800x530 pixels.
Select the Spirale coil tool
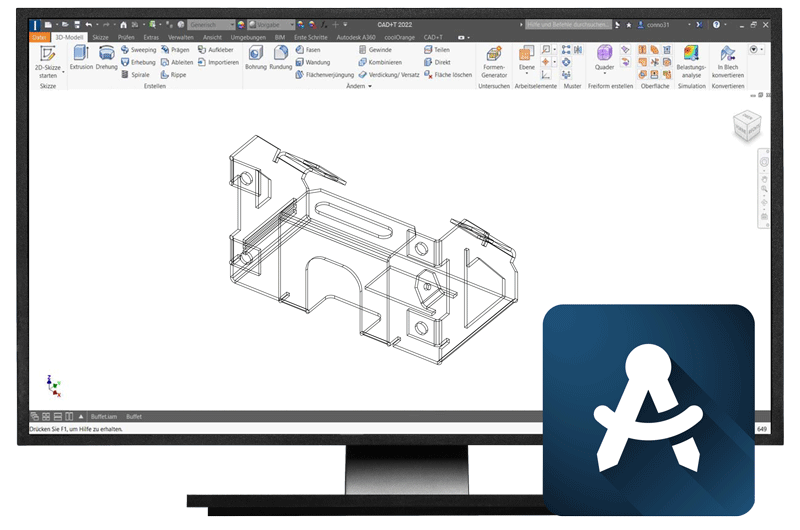point(135,74)
